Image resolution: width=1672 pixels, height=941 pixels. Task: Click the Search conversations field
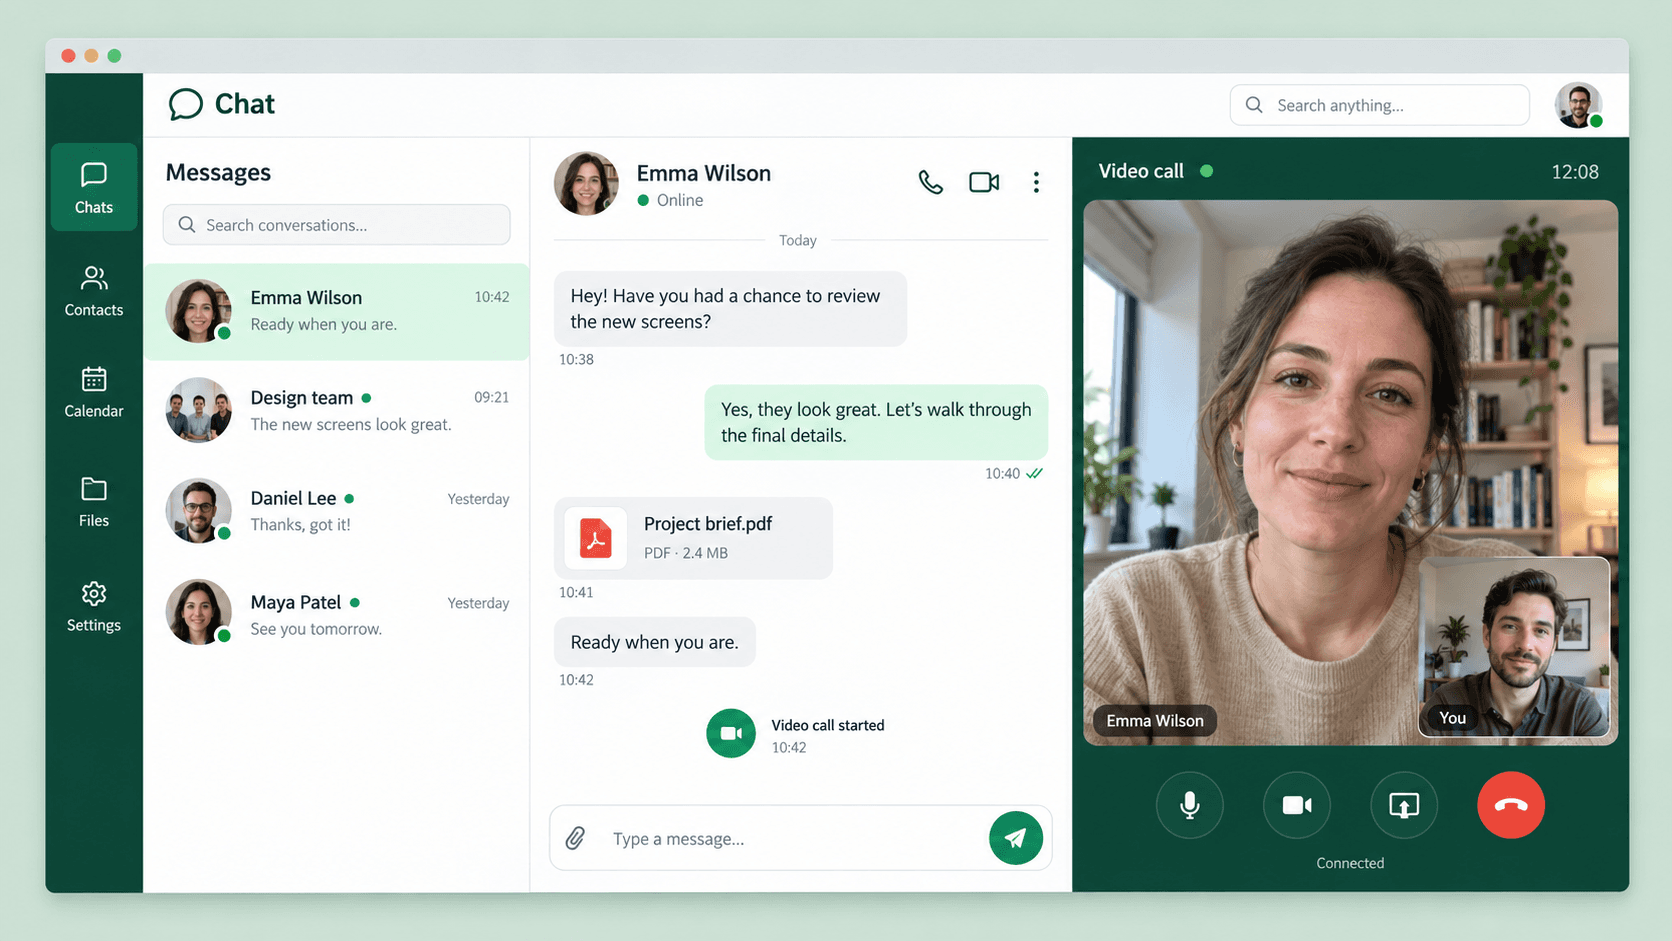(x=337, y=225)
